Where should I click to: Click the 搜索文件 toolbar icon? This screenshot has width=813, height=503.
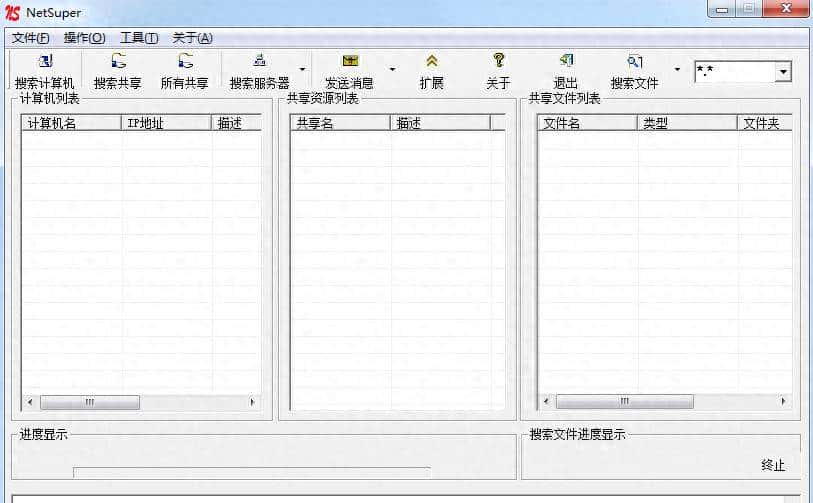[635, 61]
